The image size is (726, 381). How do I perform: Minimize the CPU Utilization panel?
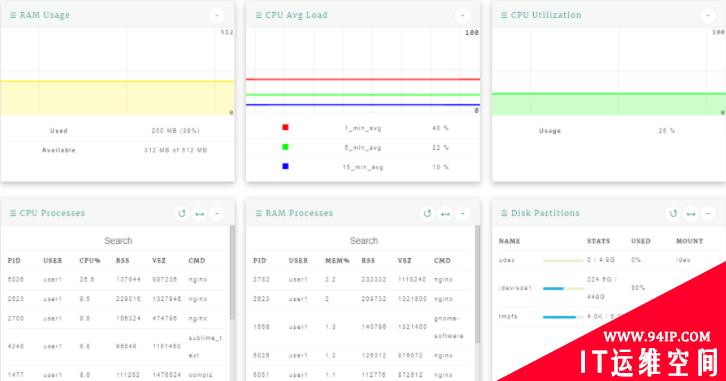(708, 15)
